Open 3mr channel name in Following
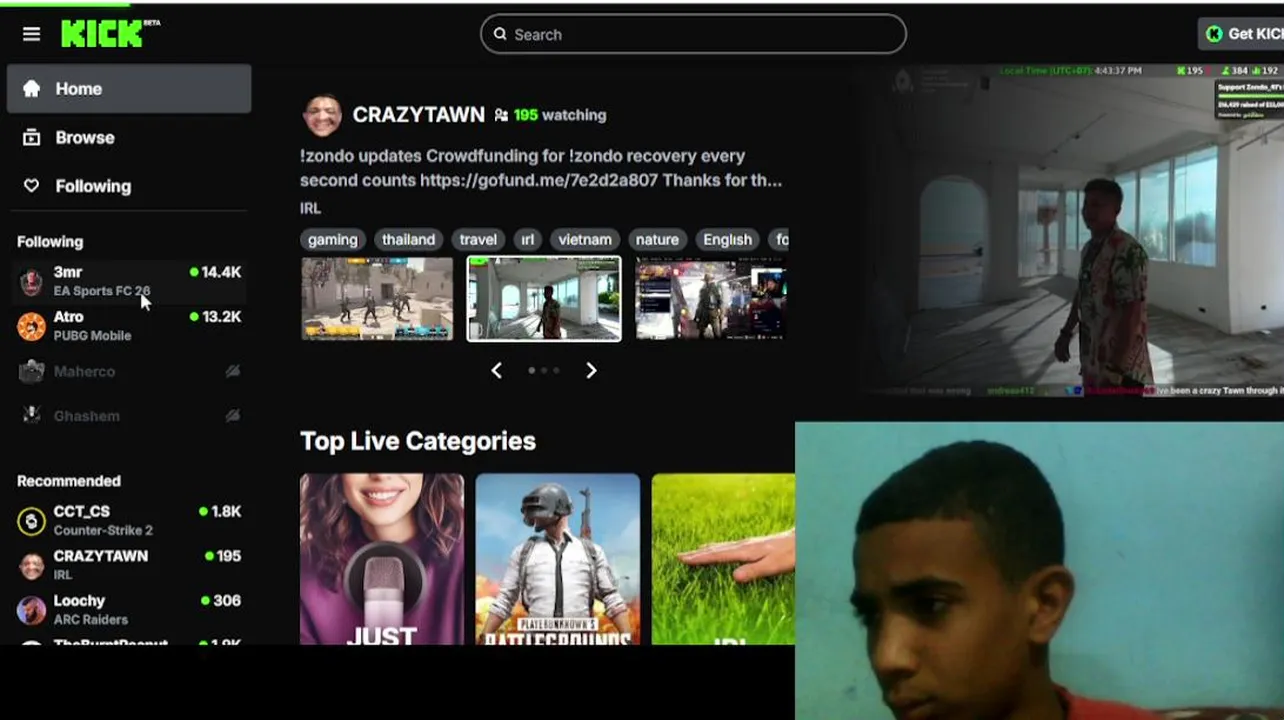The height and width of the screenshot is (720, 1284). tap(68, 272)
